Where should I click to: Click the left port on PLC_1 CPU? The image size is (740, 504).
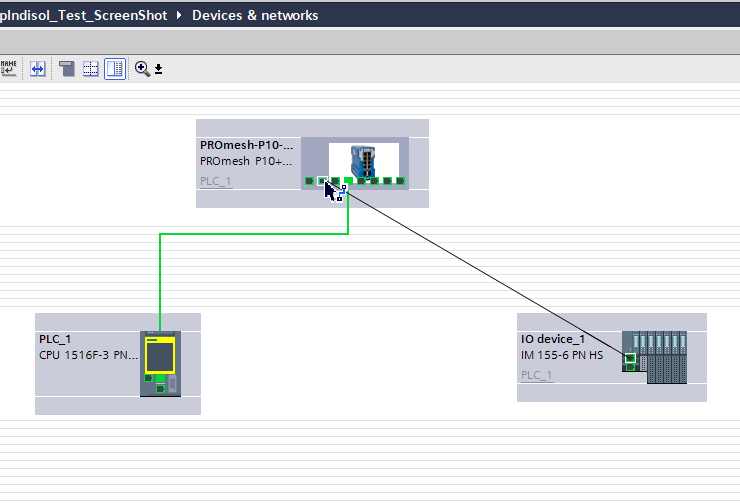point(148,378)
